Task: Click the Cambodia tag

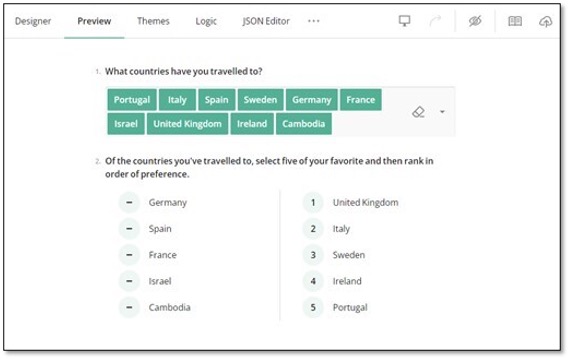Action: (x=304, y=124)
